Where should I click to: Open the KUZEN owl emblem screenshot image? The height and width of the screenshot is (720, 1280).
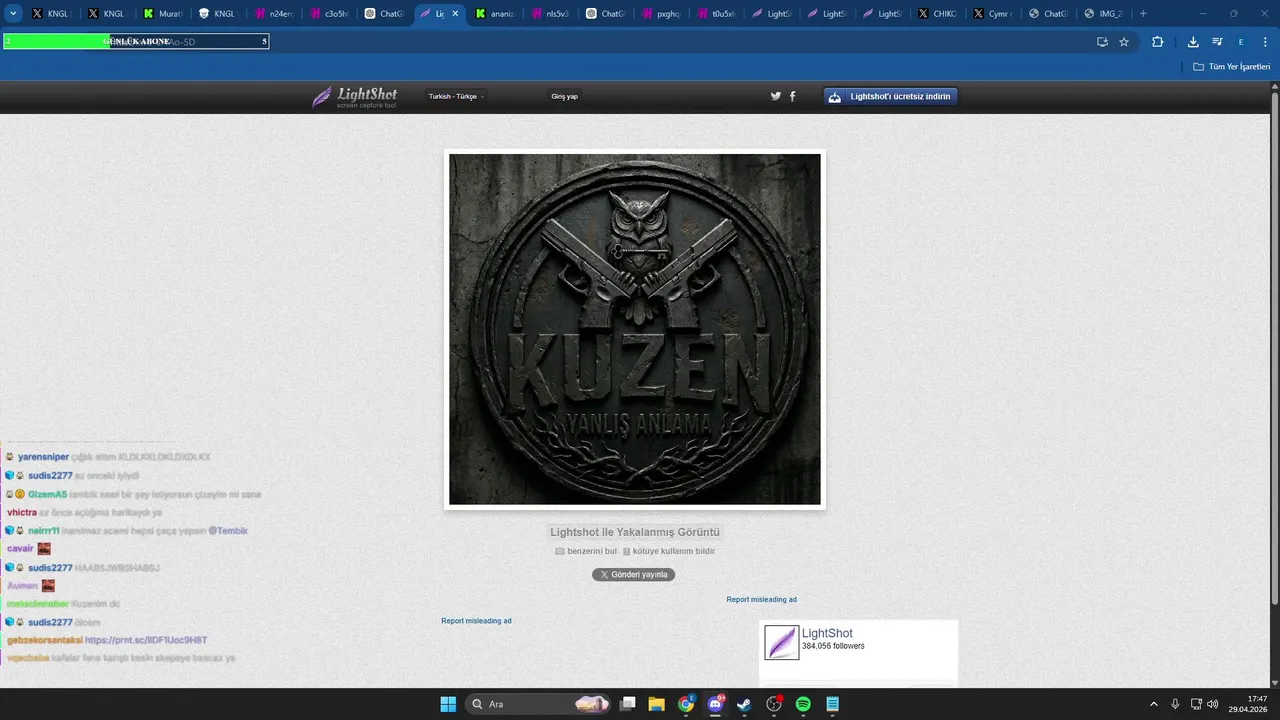[x=635, y=329]
